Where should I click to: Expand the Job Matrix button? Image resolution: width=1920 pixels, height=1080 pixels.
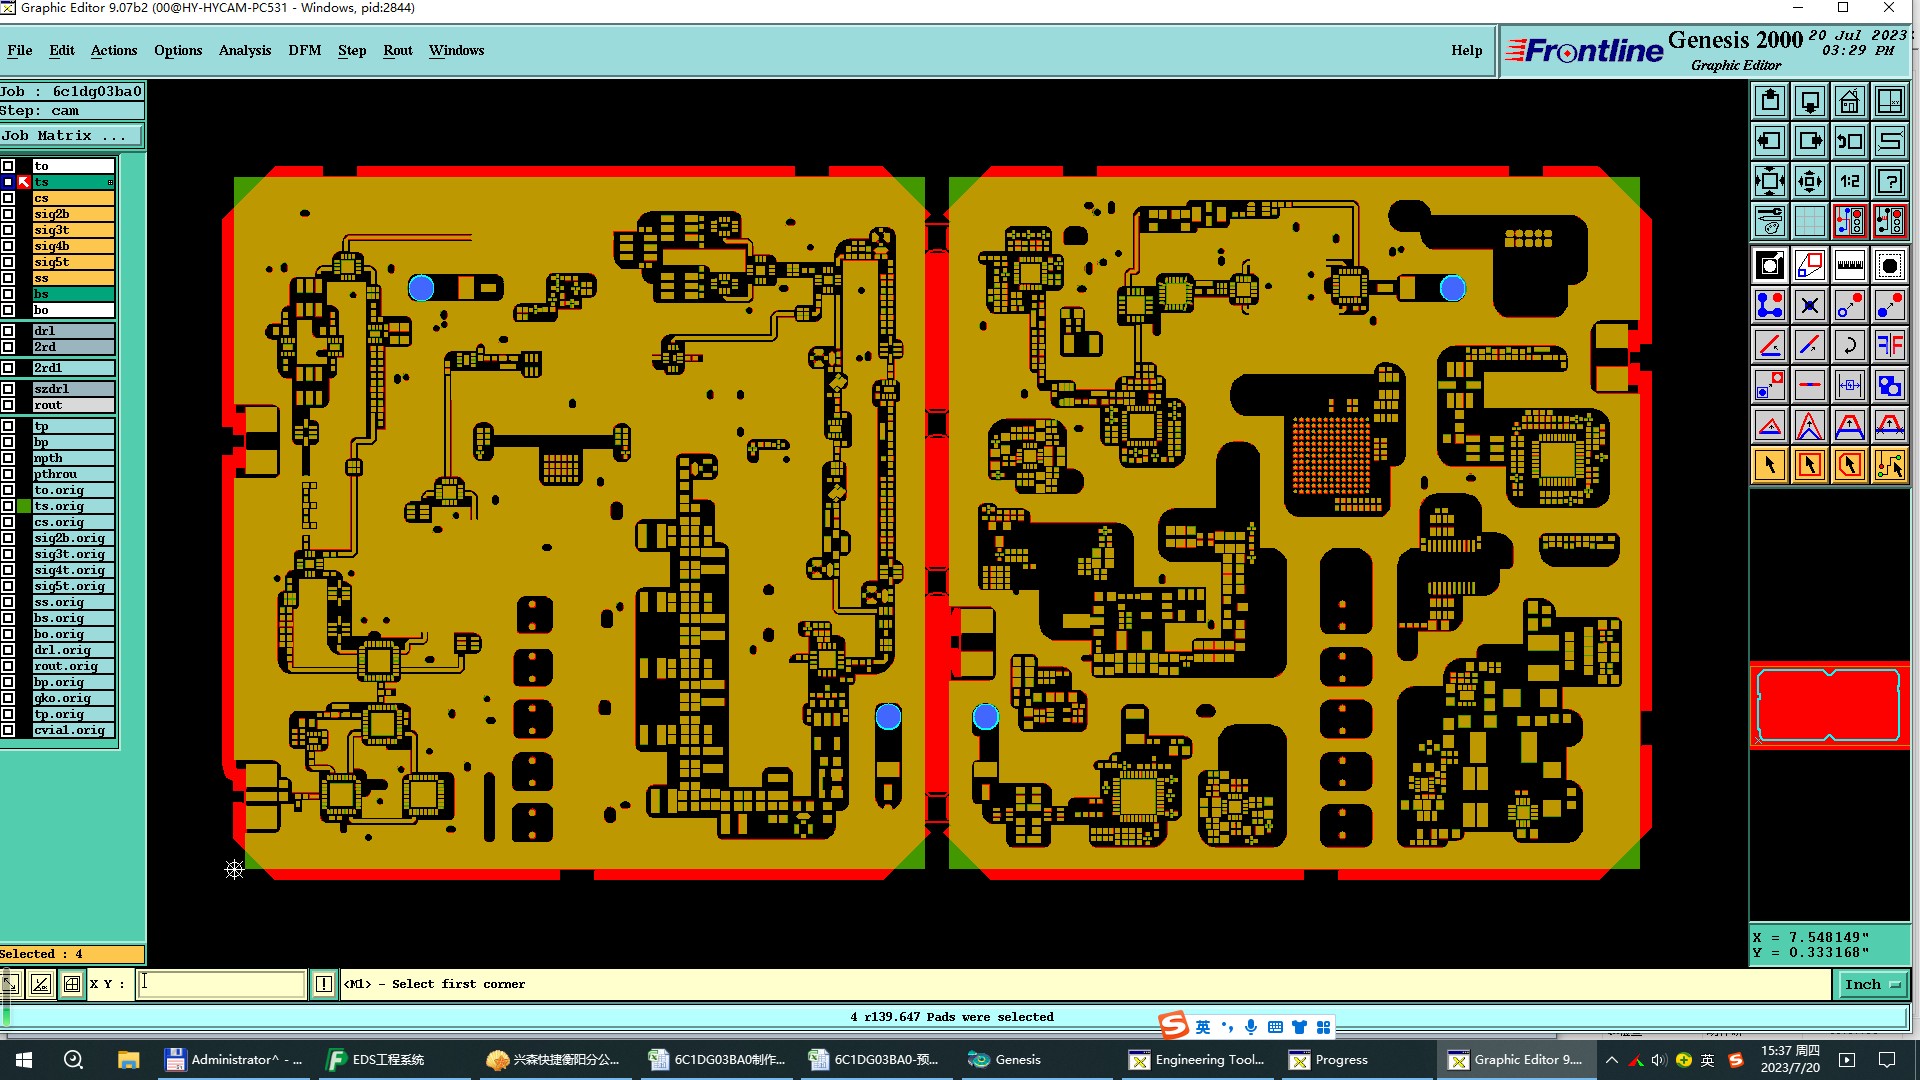pyautogui.click(x=70, y=136)
